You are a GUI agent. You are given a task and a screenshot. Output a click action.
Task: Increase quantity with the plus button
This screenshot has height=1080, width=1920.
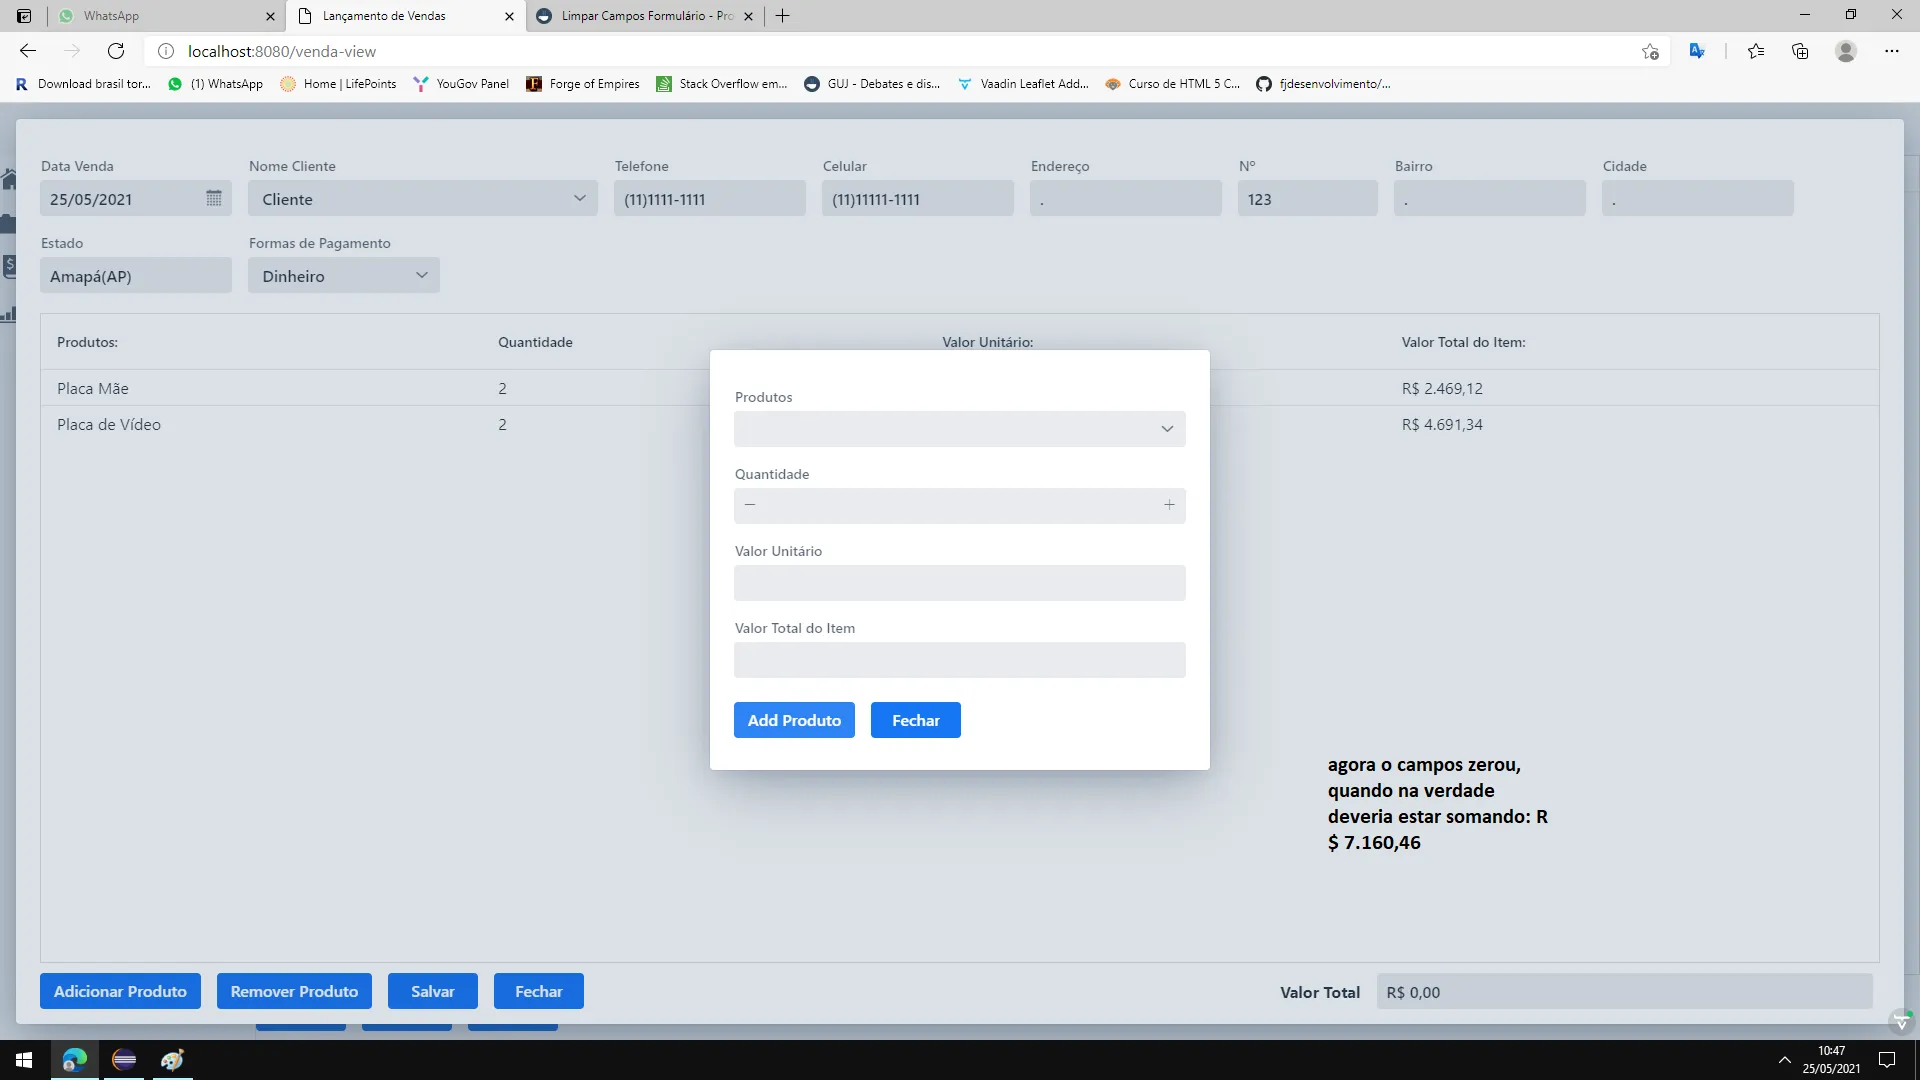click(x=1169, y=505)
